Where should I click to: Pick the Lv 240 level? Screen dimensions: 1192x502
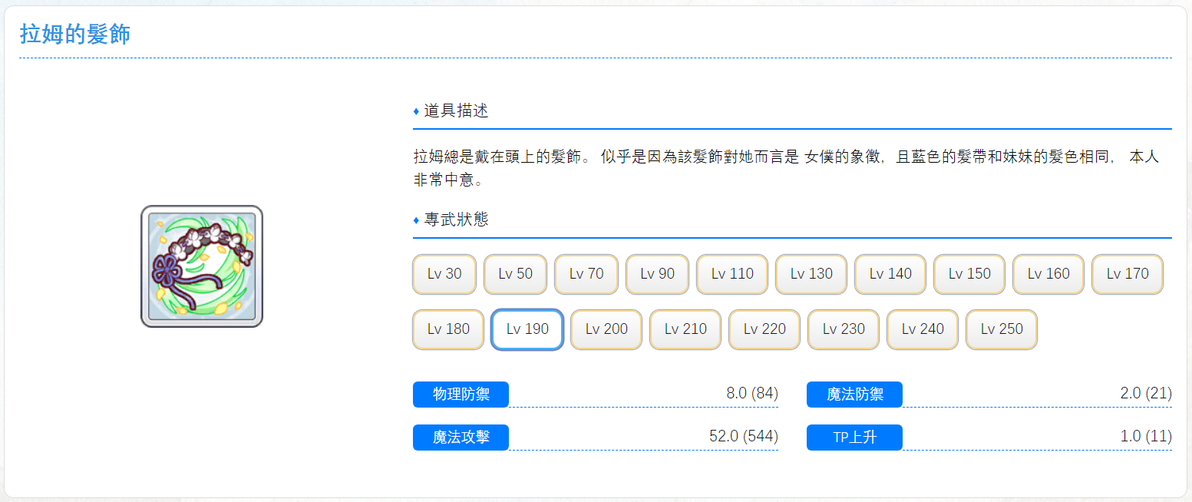(923, 329)
